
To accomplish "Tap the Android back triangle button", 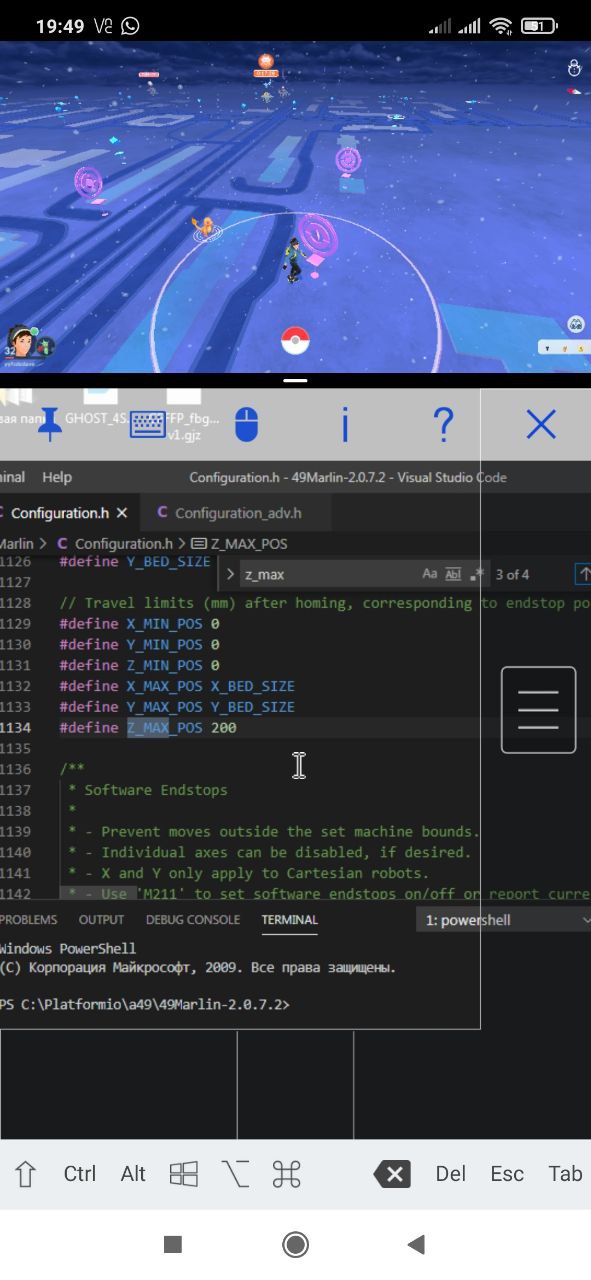I will tap(417, 1244).
